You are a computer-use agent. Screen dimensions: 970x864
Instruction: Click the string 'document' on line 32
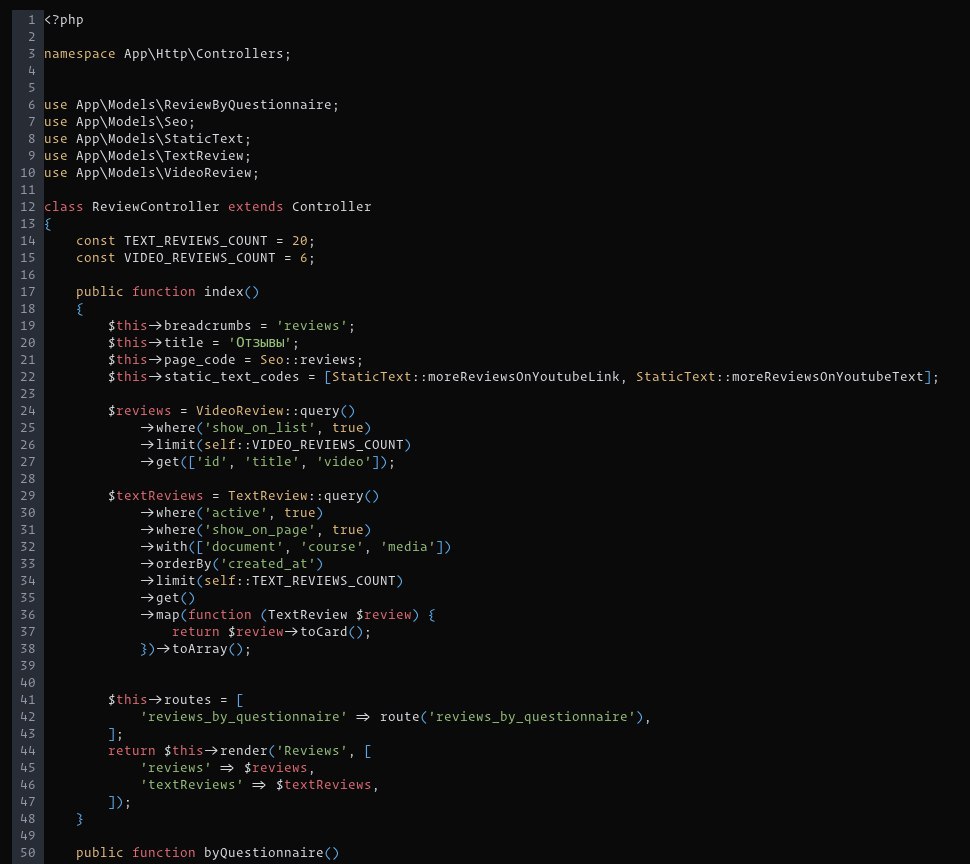coord(244,547)
